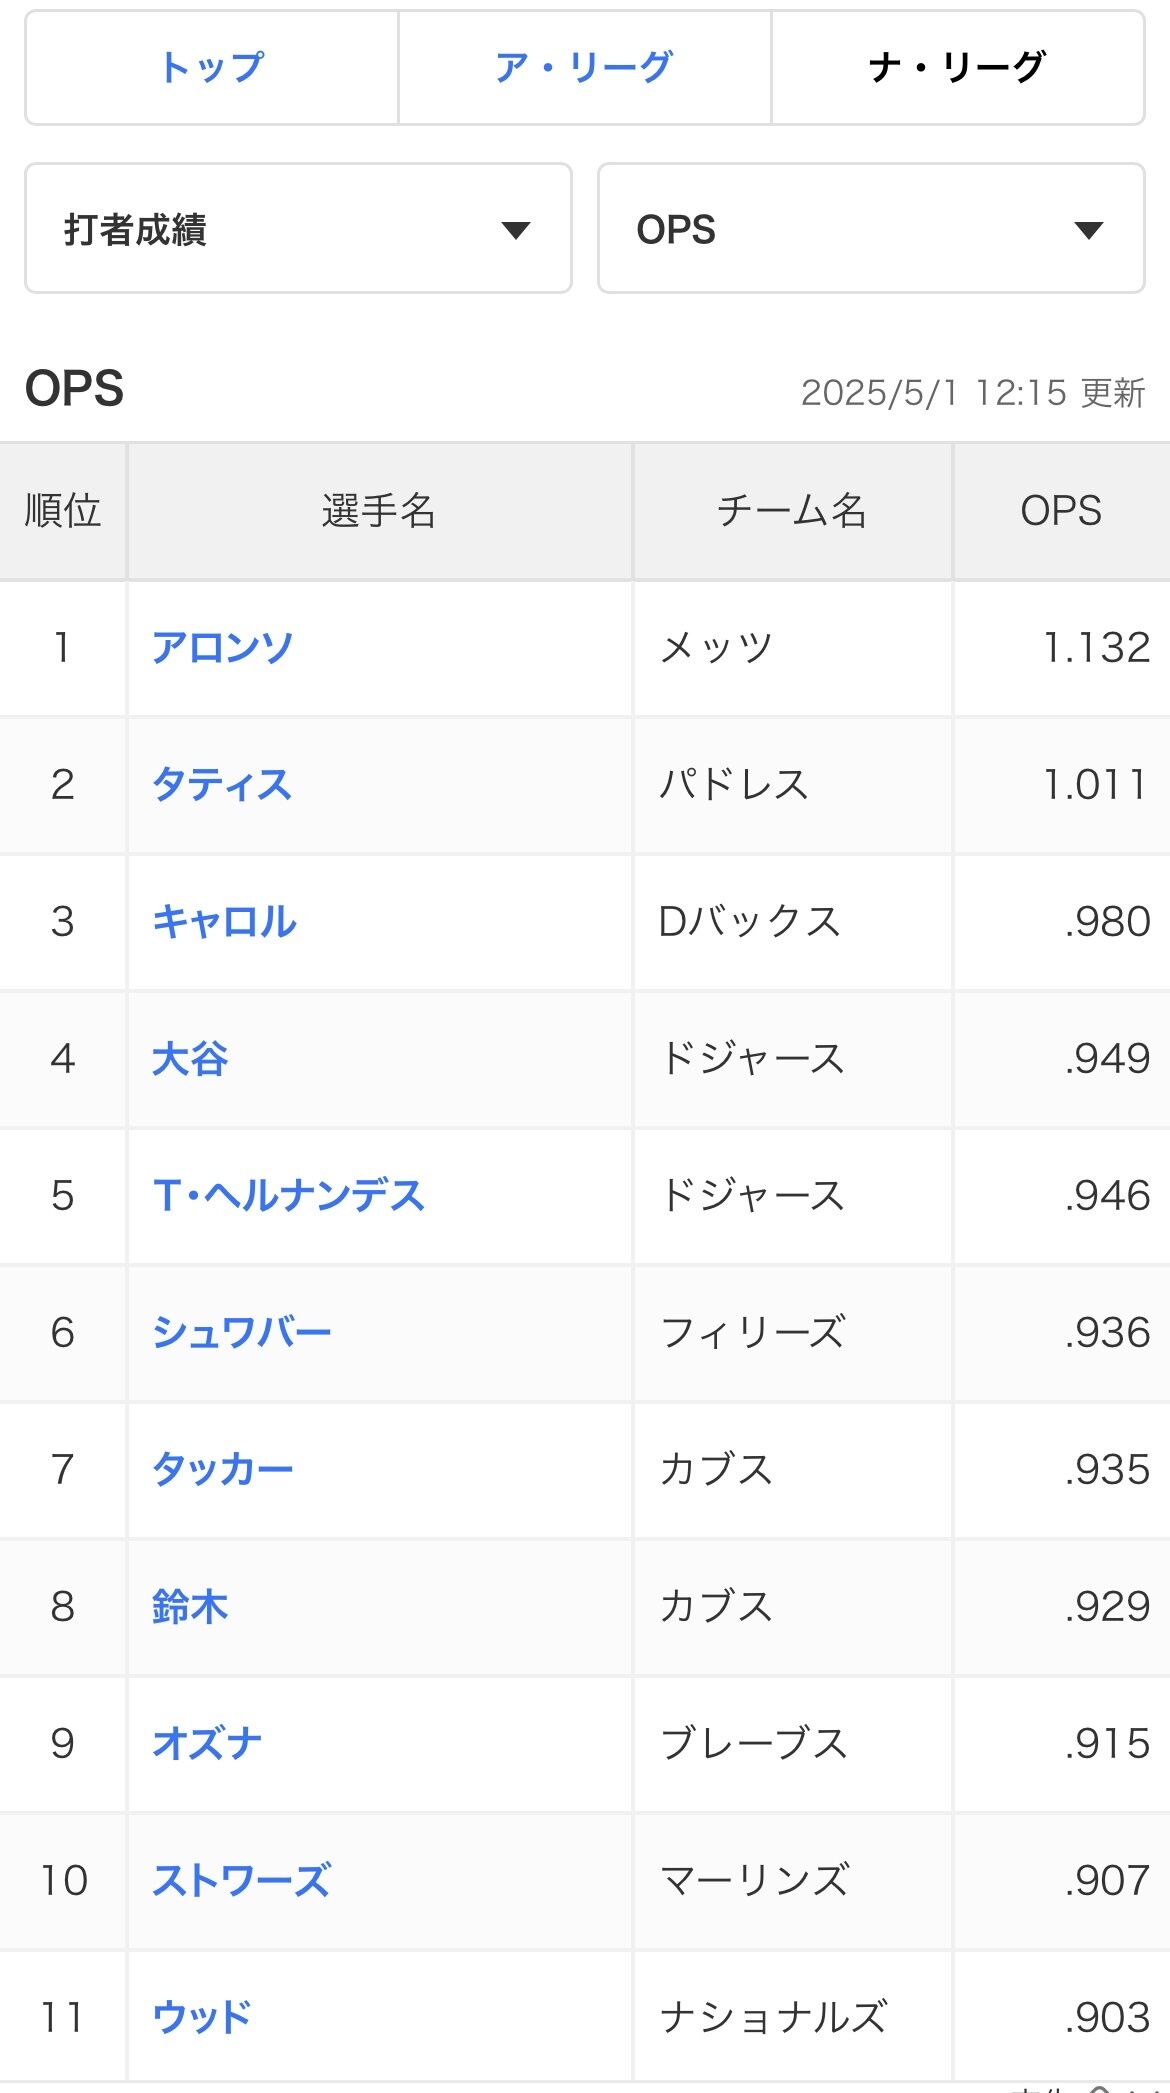The width and height of the screenshot is (1170, 2093).
Task: Open player アロンソ's page
Action: click(222, 648)
